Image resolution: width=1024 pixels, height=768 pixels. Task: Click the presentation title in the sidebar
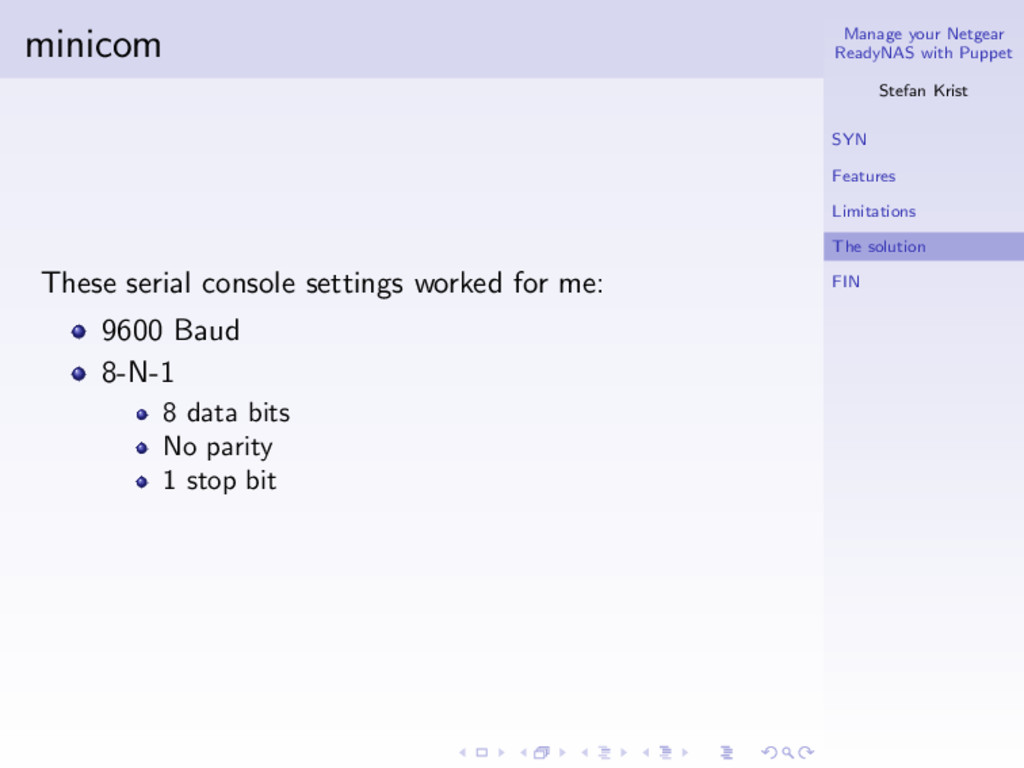point(923,43)
